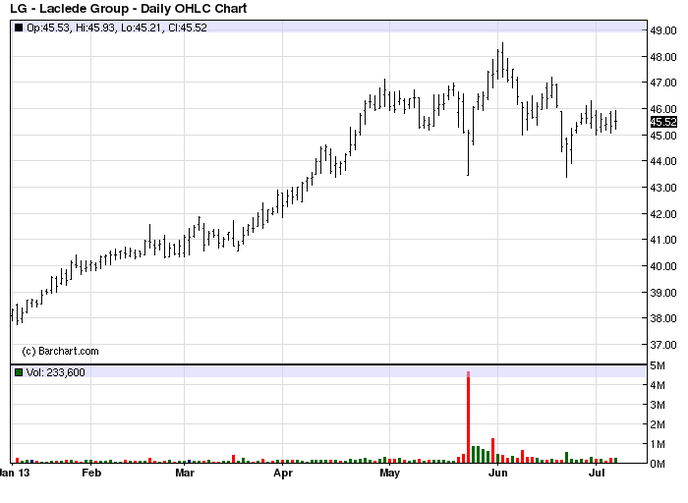688x503 pixels.
Task: Open the Barchart.com copyright link
Action: tap(60, 351)
